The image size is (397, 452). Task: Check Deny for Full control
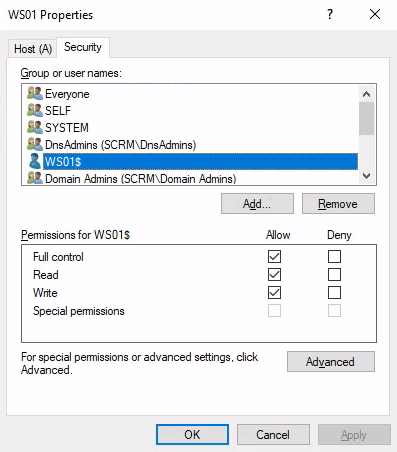coord(334,257)
